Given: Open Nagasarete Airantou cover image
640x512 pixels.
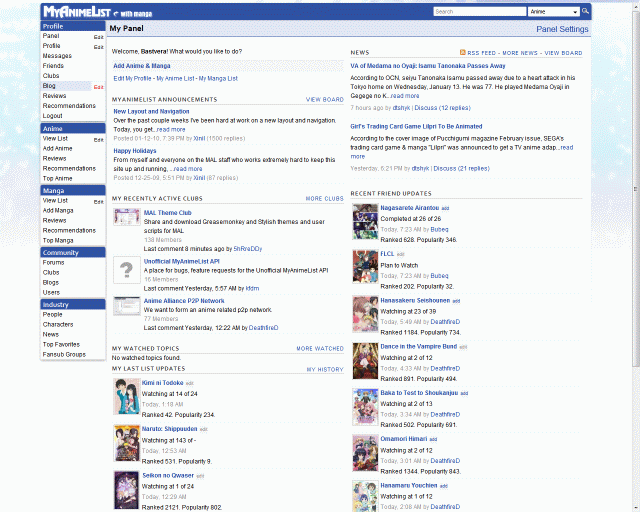Looking at the screenshot, I should click(x=365, y=222).
